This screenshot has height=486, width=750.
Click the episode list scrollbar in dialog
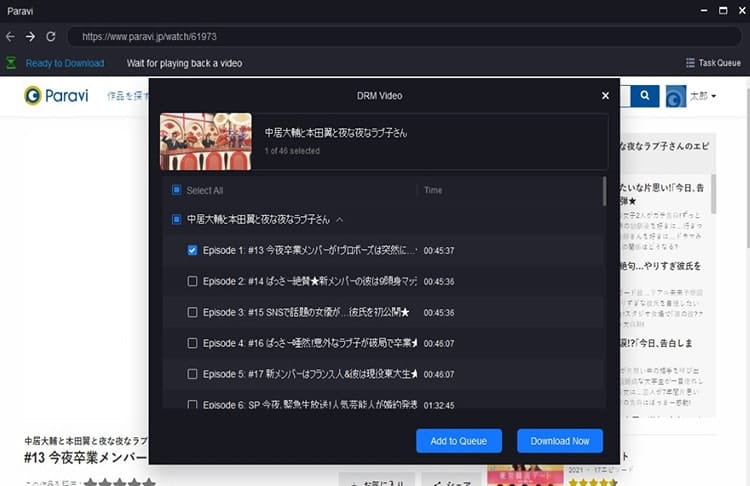(x=604, y=191)
